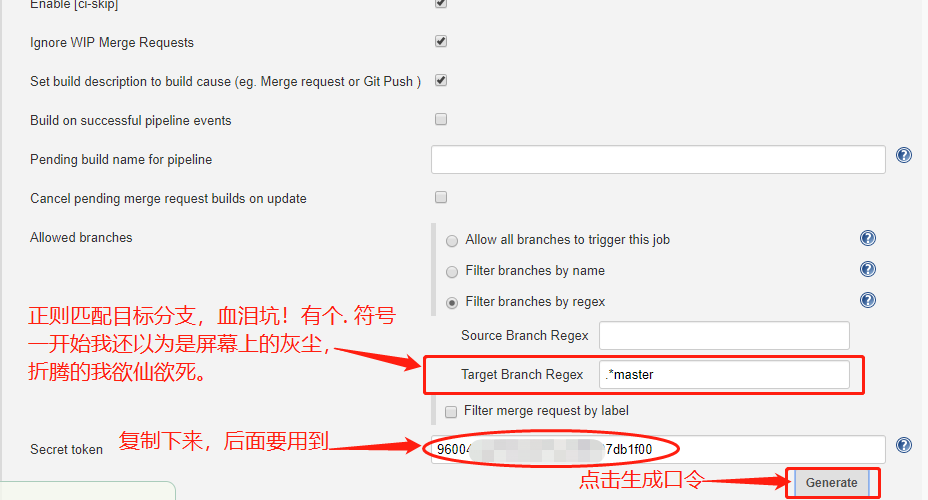Uncheck Set build description to build cause
The image size is (928, 500).
pos(441,80)
